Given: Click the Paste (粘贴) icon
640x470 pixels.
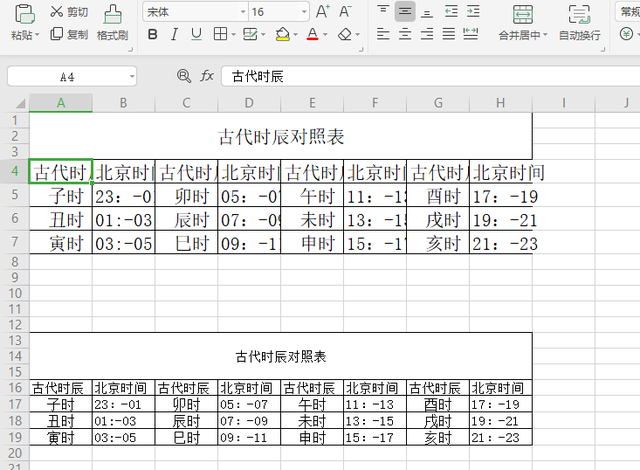Looking at the screenshot, I should [x=24, y=13].
